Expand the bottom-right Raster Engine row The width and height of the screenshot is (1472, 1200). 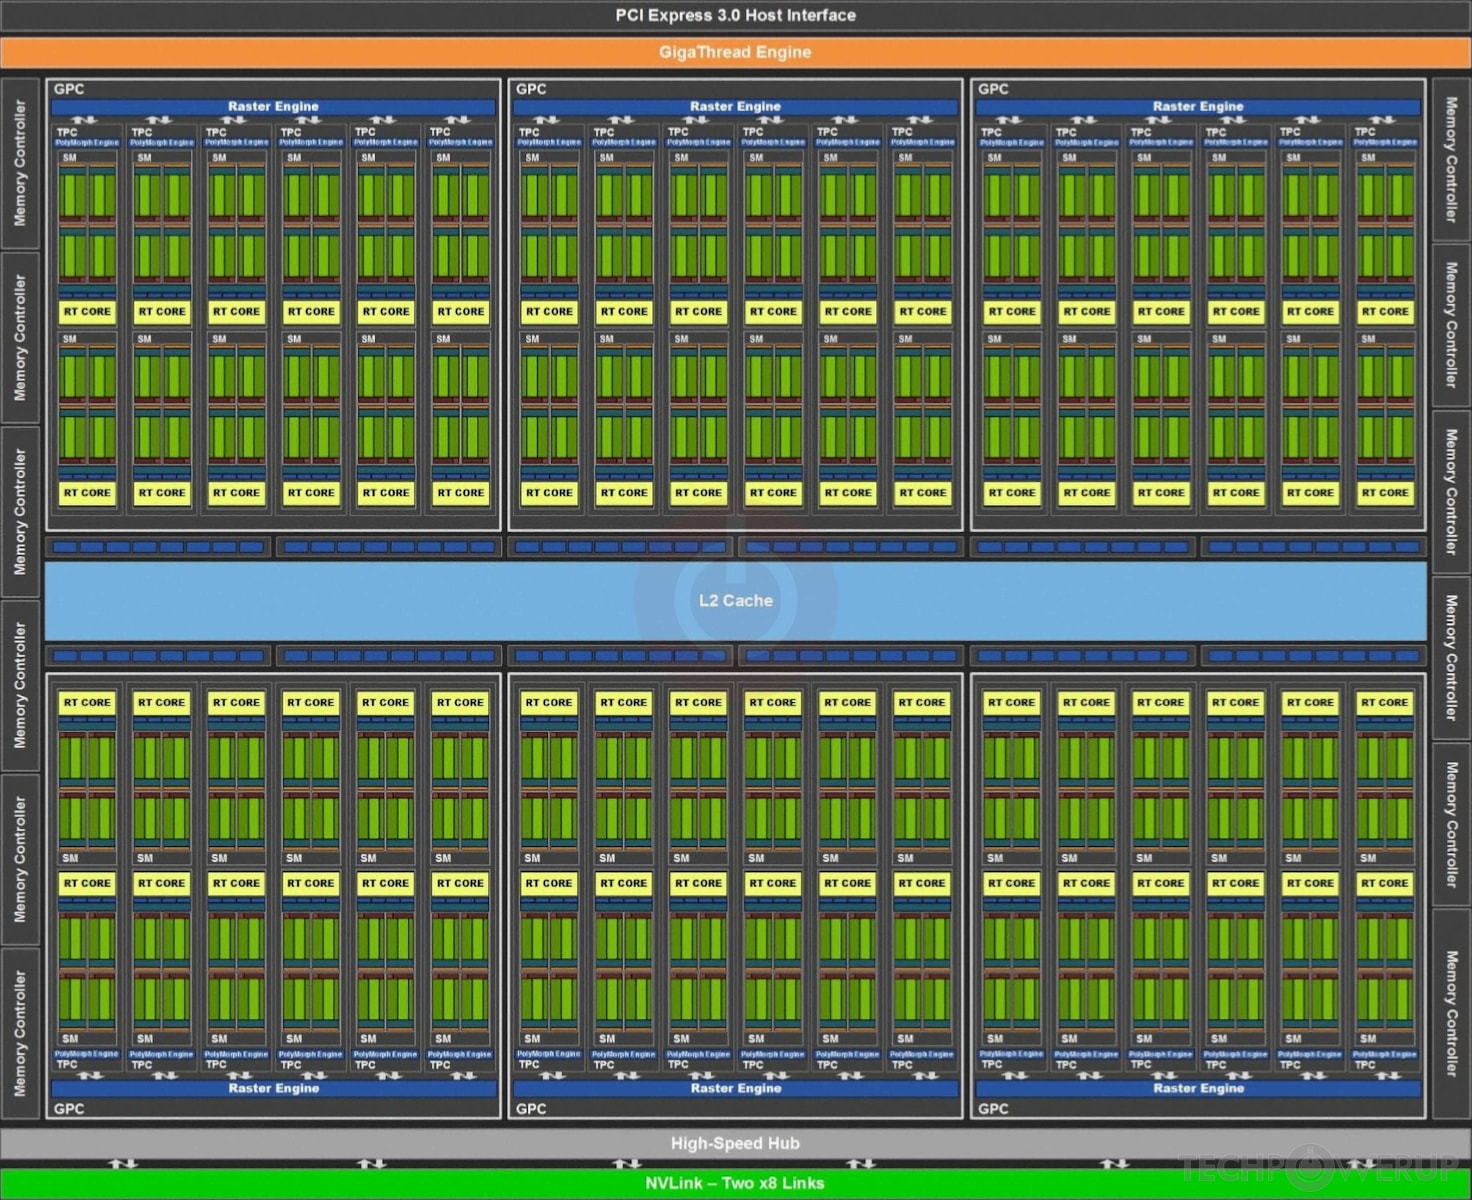coord(1197,1088)
